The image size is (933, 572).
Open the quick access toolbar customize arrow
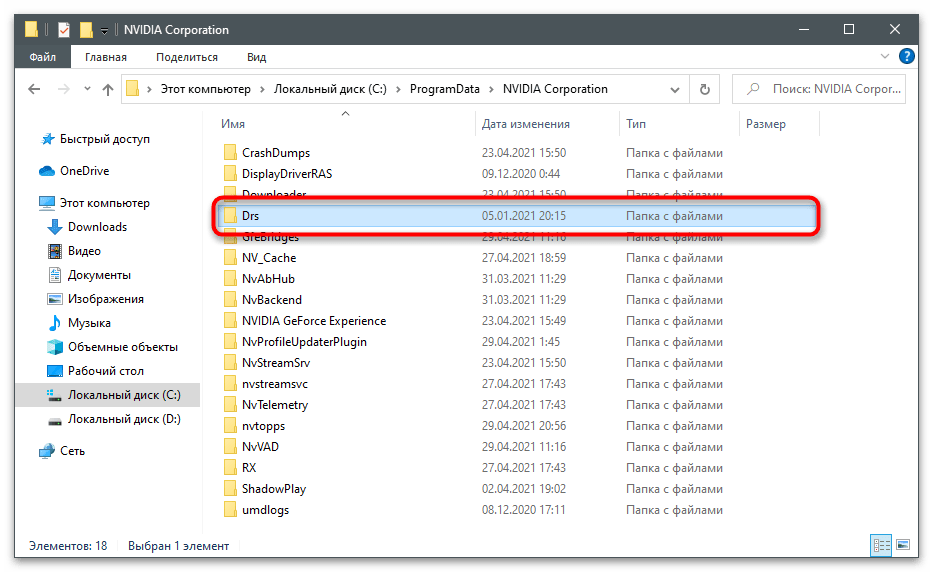[104, 30]
